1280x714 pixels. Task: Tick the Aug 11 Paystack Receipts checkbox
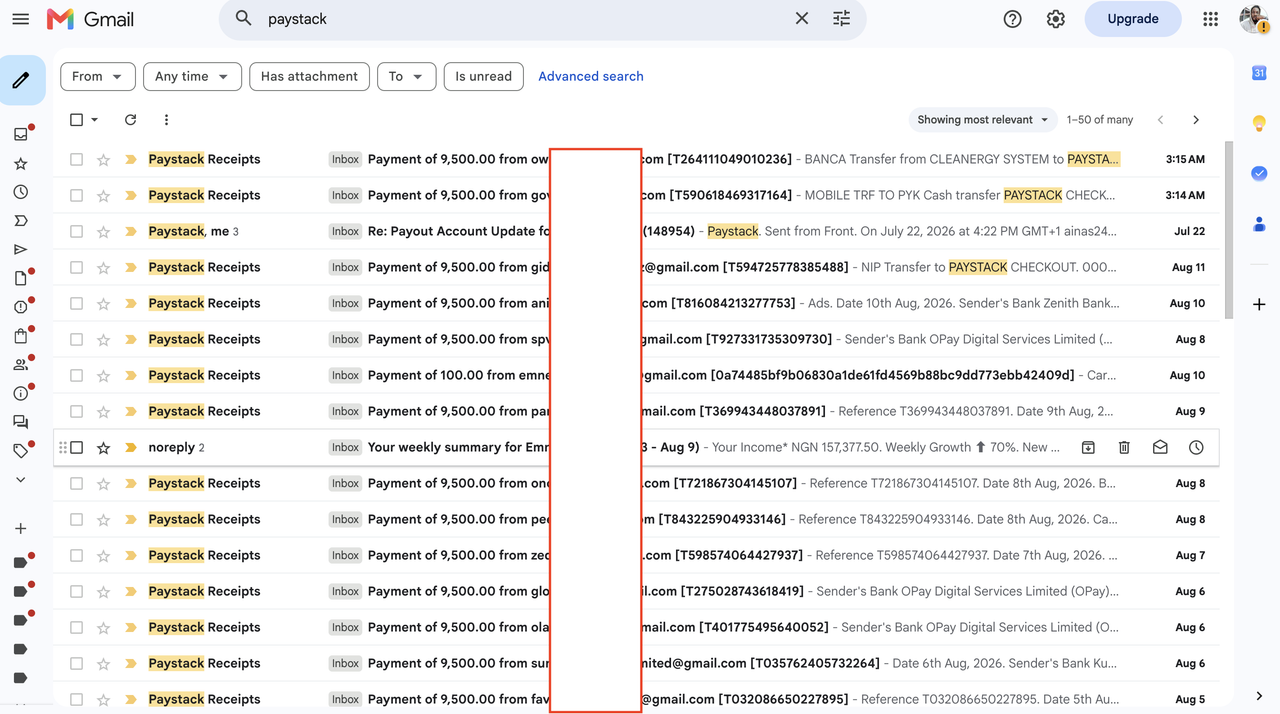[x=77, y=267]
